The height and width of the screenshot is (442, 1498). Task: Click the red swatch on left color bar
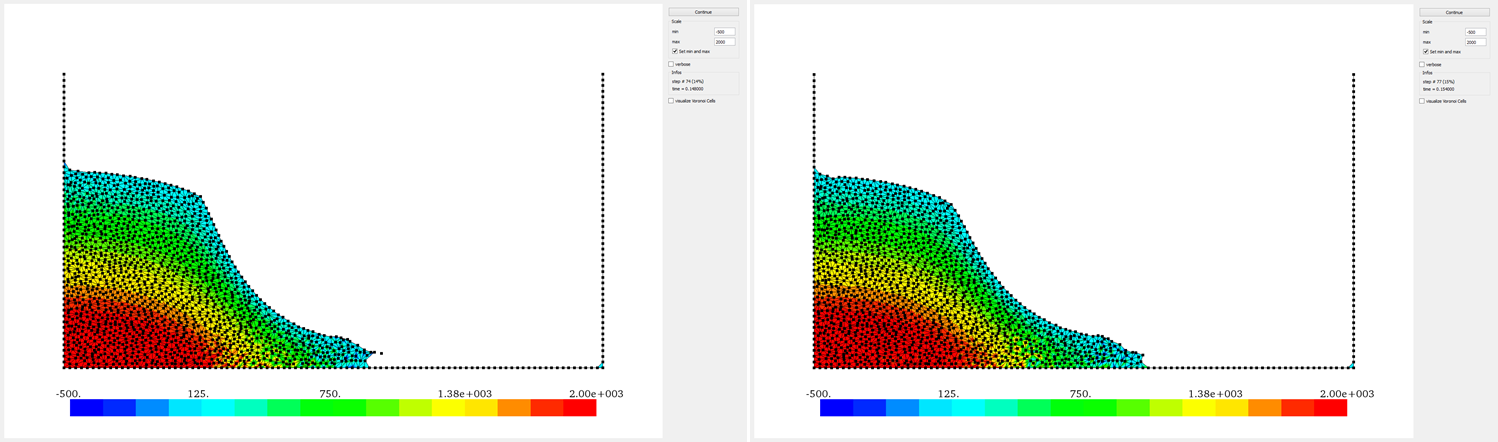pos(579,408)
